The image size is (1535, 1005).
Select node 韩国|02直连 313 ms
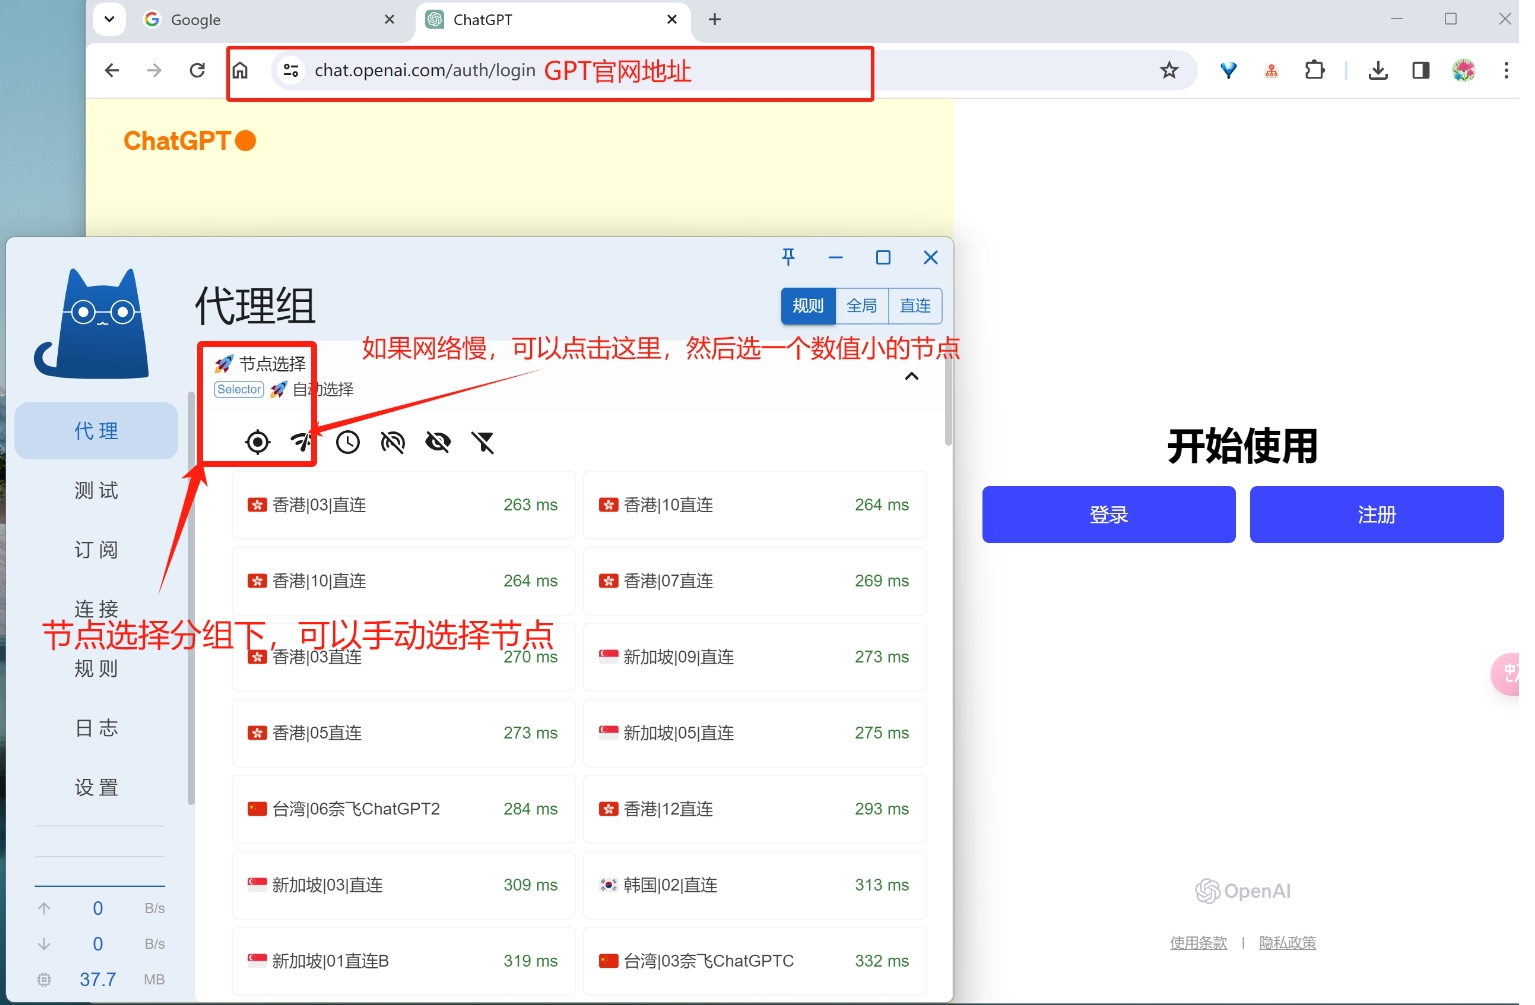(755, 885)
